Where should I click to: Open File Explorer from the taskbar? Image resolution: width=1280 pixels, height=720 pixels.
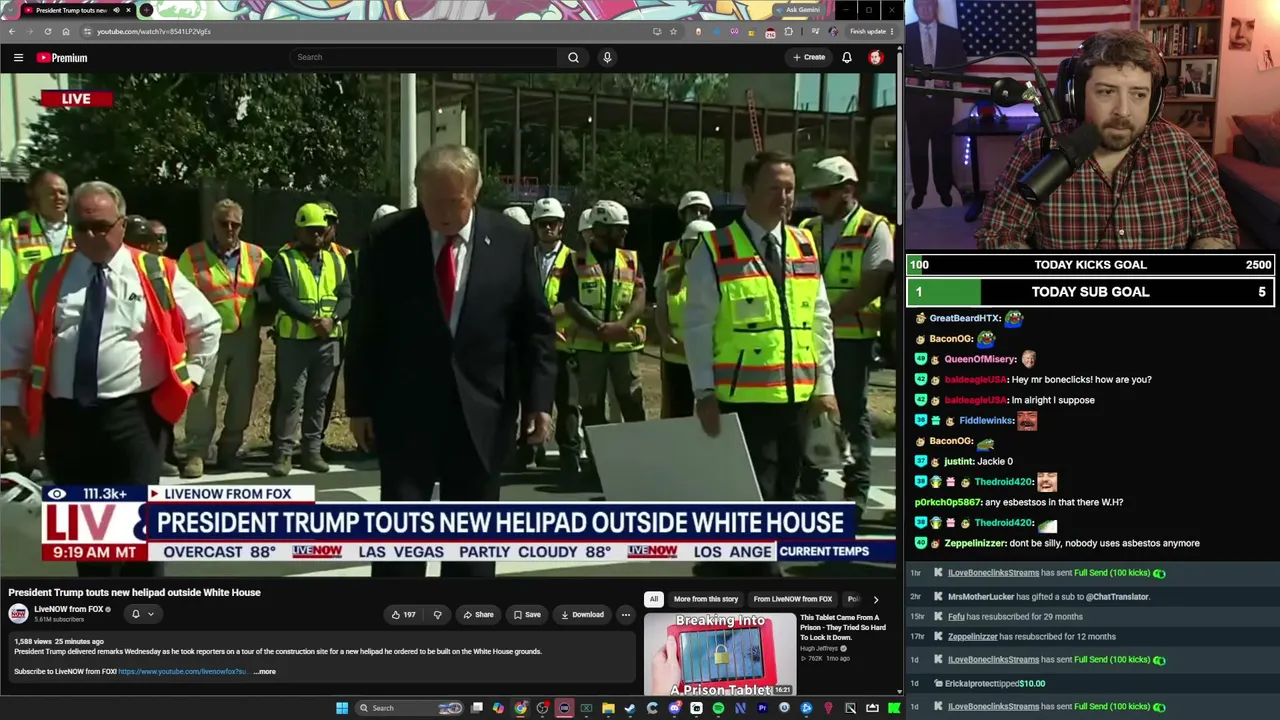point(608,708)
